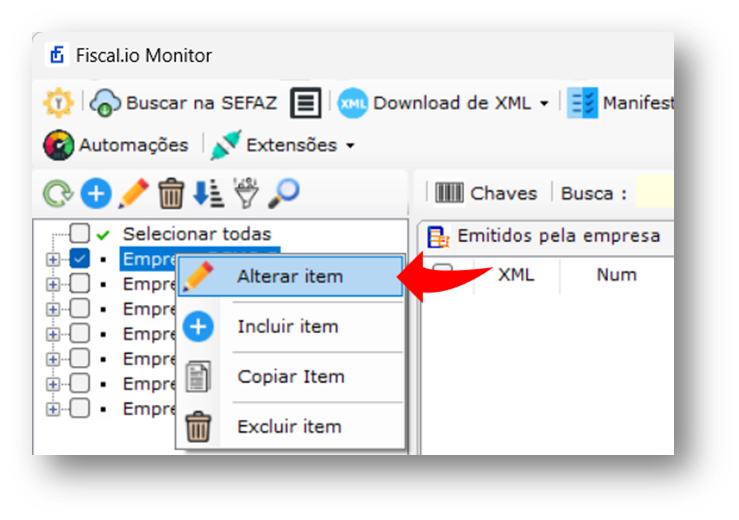Viewport: 739px width, 520px height.
Task: Click Buscar na SEFAZ button
Action: pyautogui.click(x=184, y=103)
